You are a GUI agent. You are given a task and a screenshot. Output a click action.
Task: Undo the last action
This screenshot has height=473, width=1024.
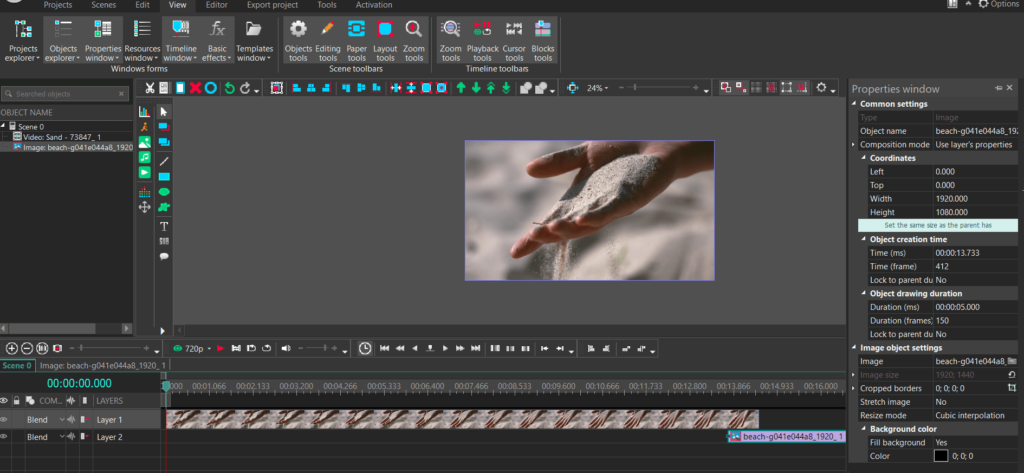(229, 88)
